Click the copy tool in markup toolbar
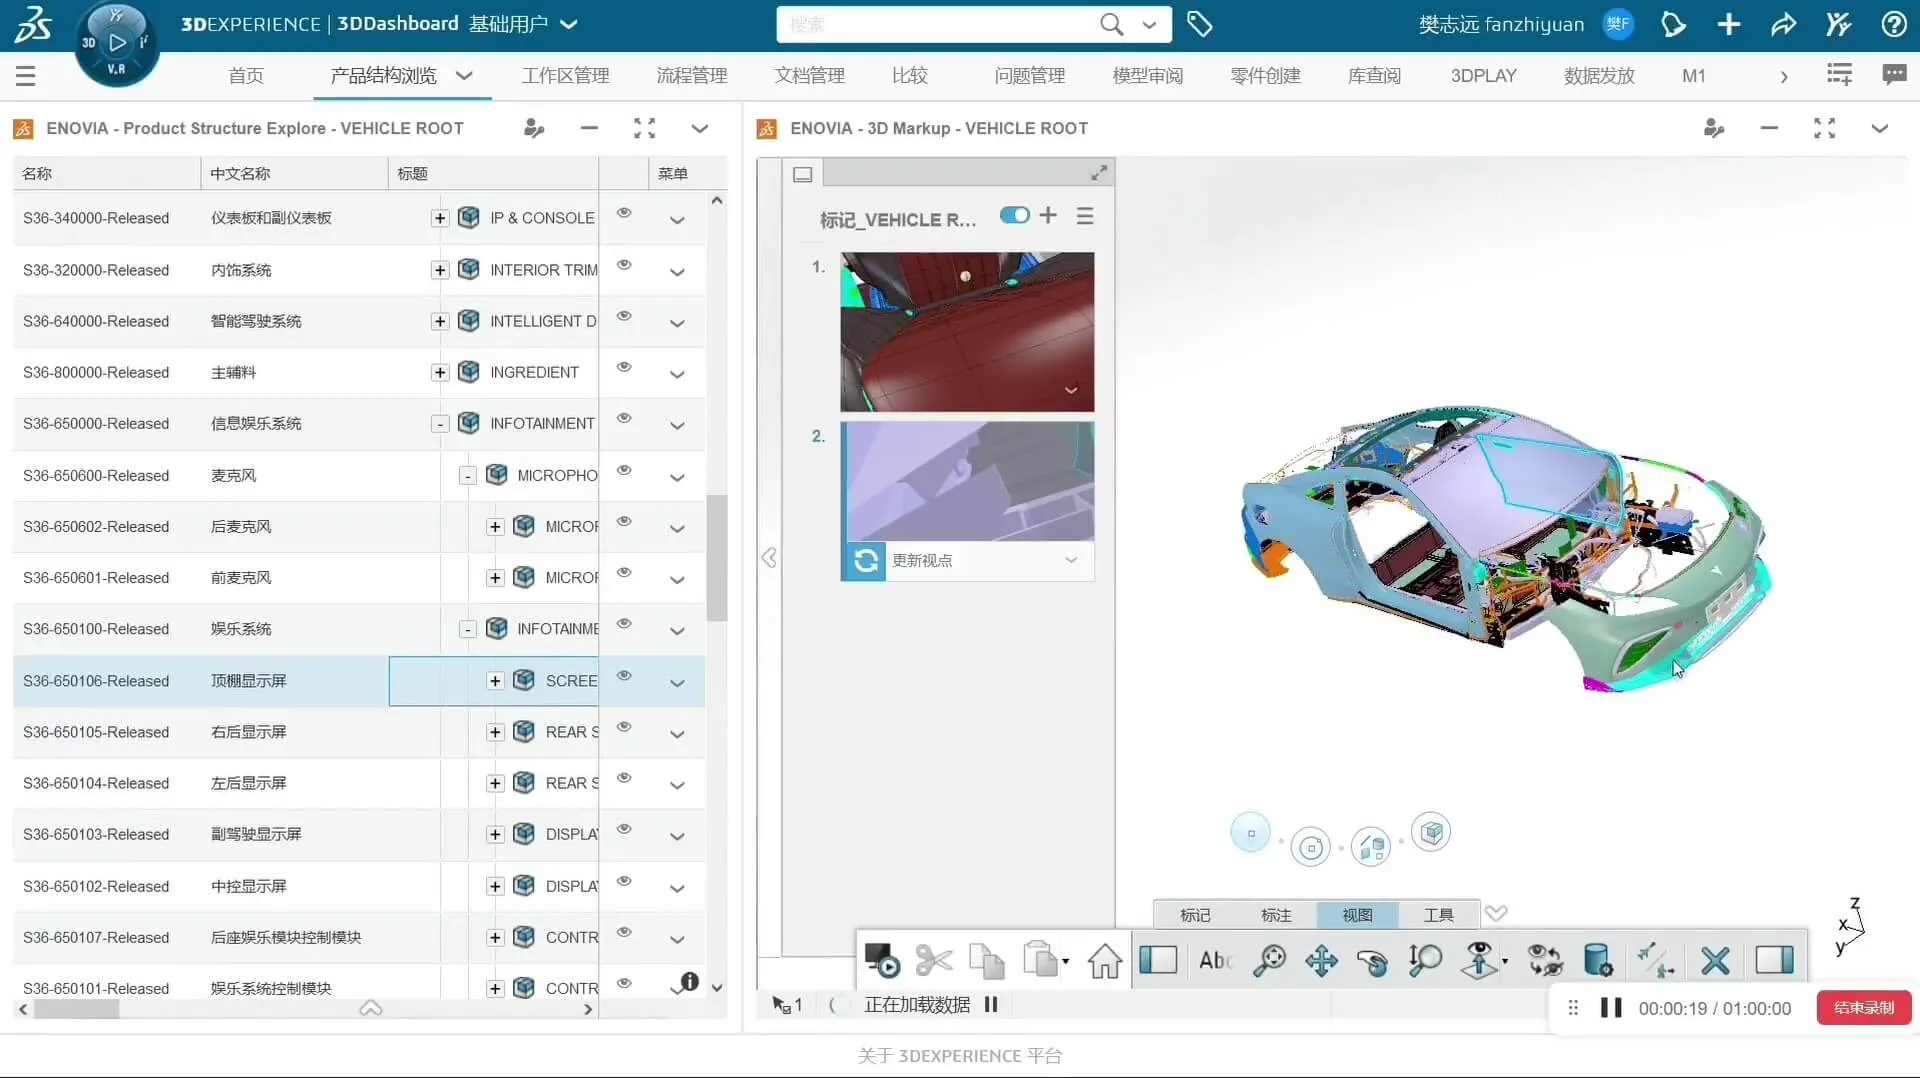 point(986,960)
